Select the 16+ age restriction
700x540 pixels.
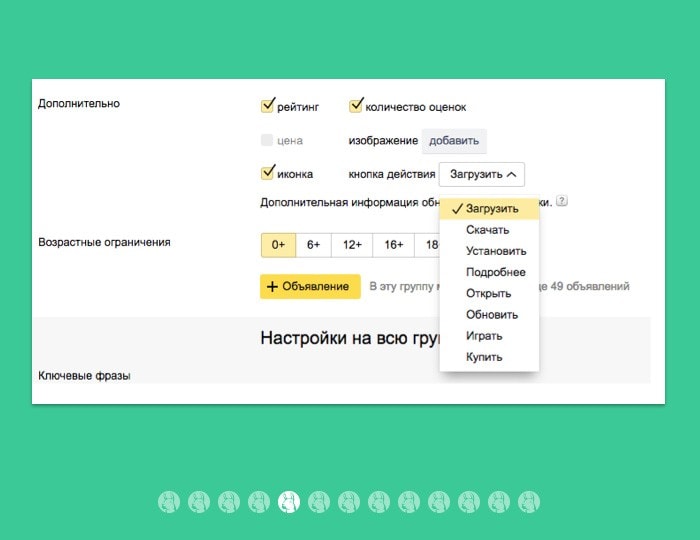tap(394, 245)
